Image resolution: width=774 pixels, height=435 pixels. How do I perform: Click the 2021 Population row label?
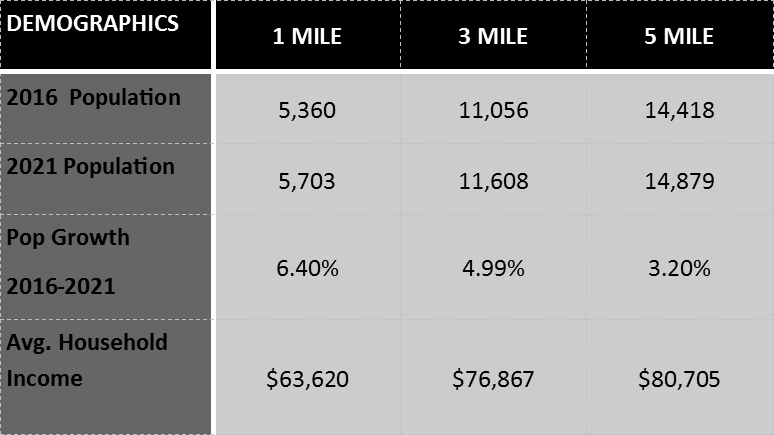[x=91, y=167]
